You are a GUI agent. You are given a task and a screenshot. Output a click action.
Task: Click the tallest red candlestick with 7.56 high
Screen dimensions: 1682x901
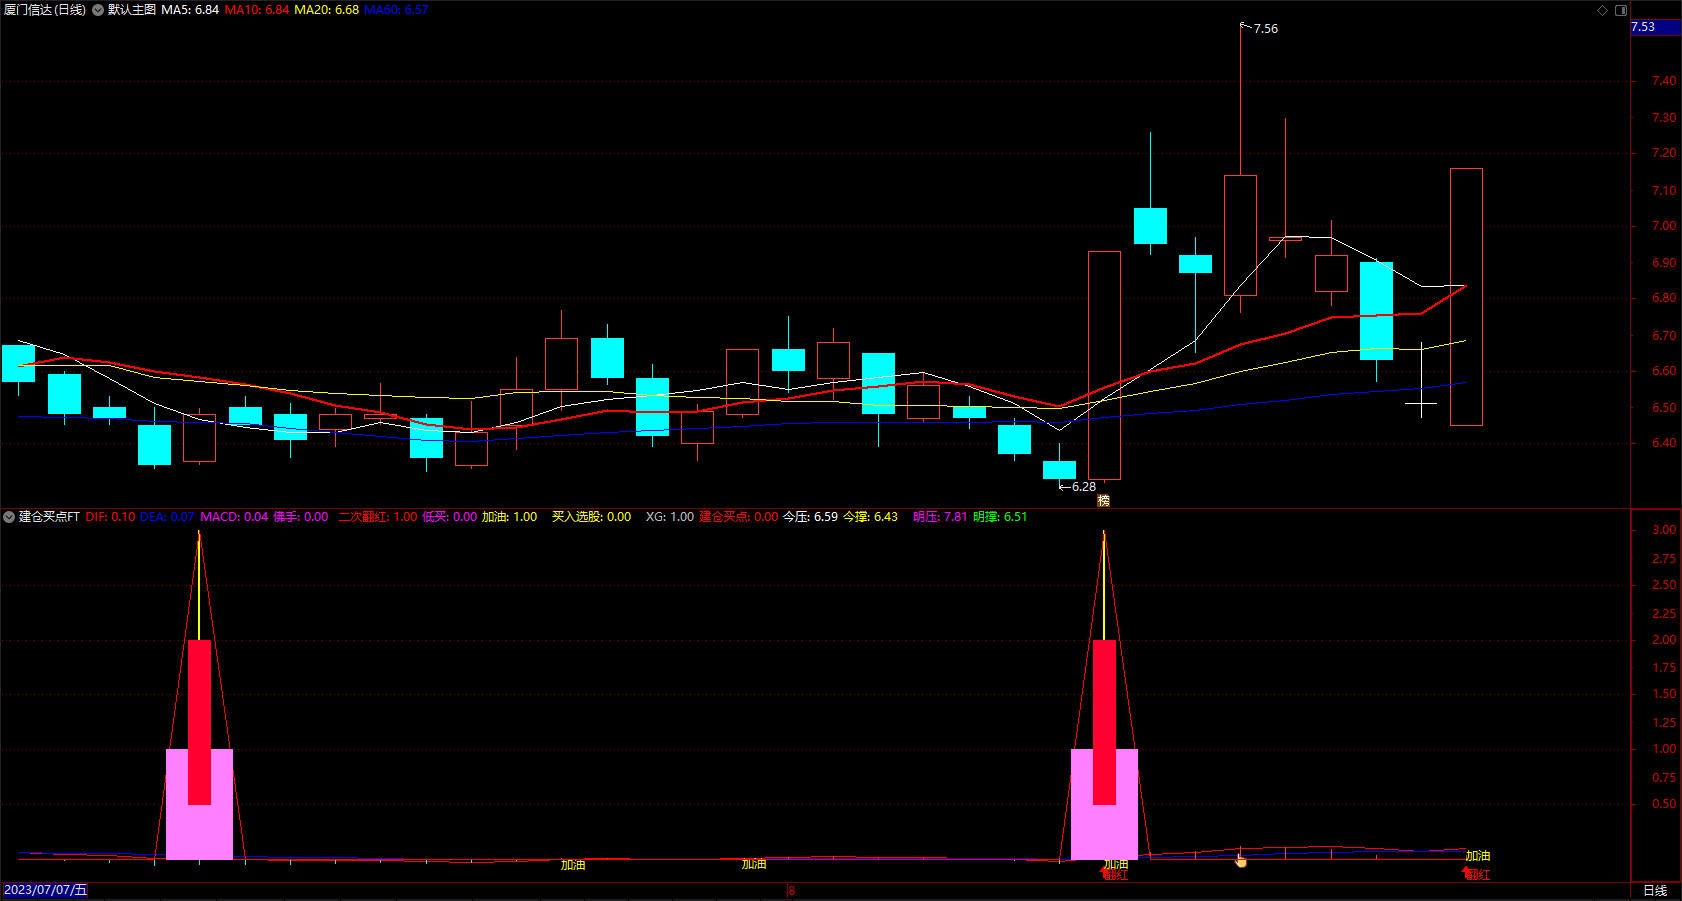point(1240,235)
